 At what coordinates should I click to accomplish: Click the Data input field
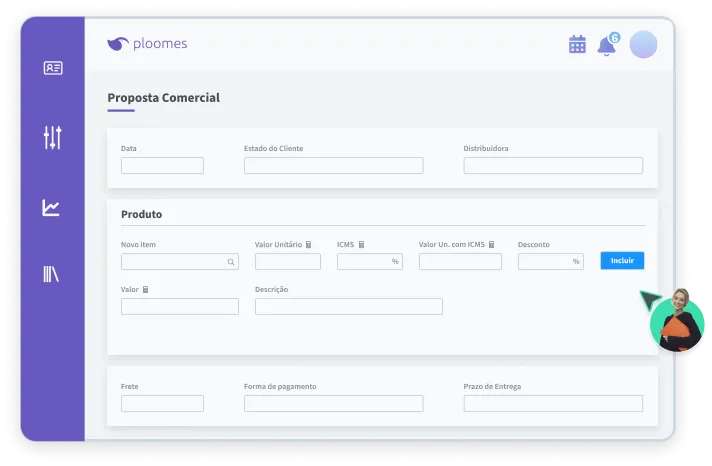[x=162, y=165]
